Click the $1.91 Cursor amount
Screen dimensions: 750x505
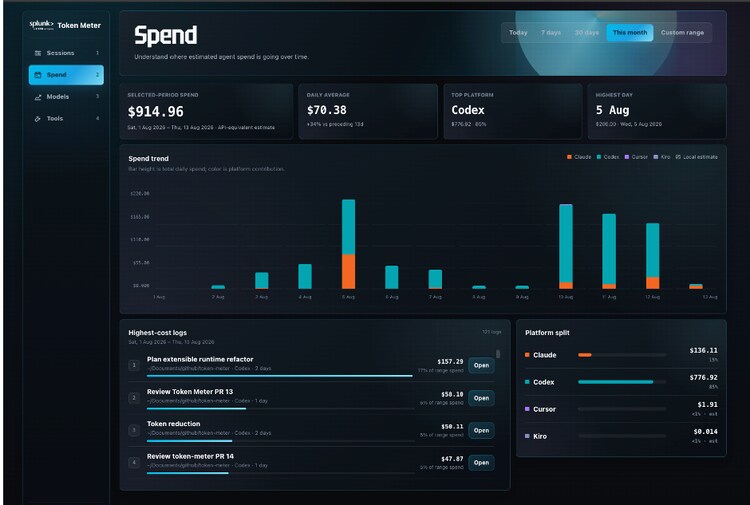[707, 405]
